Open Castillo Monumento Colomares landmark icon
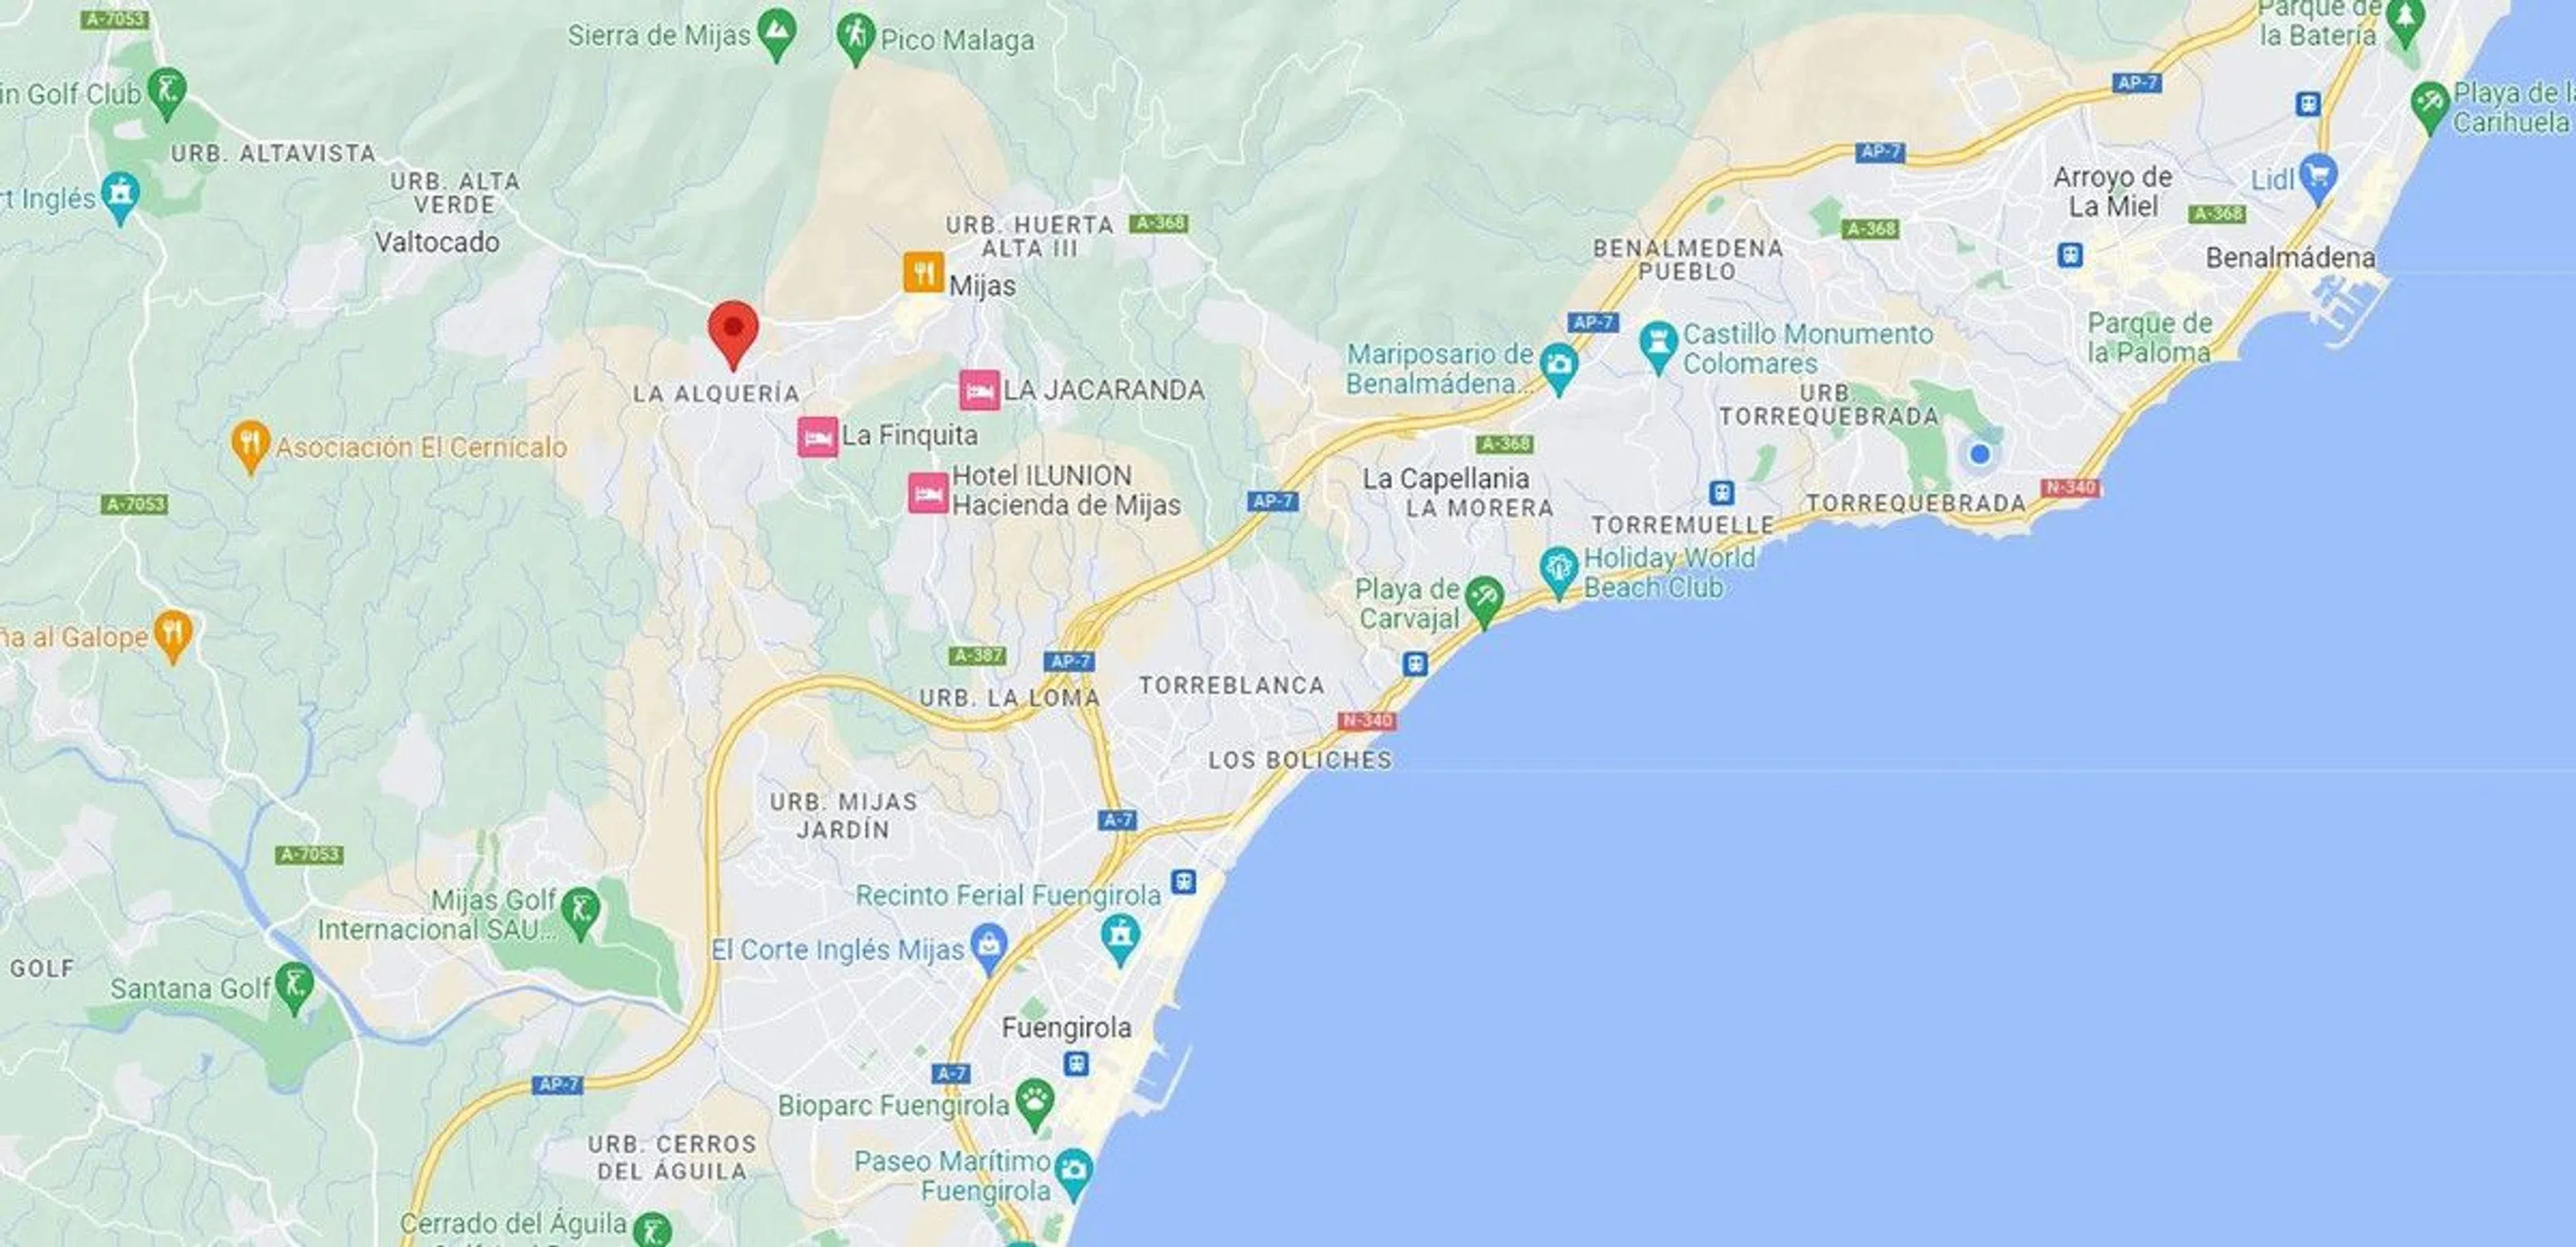The image size is (2576, 1247). 1658,345
